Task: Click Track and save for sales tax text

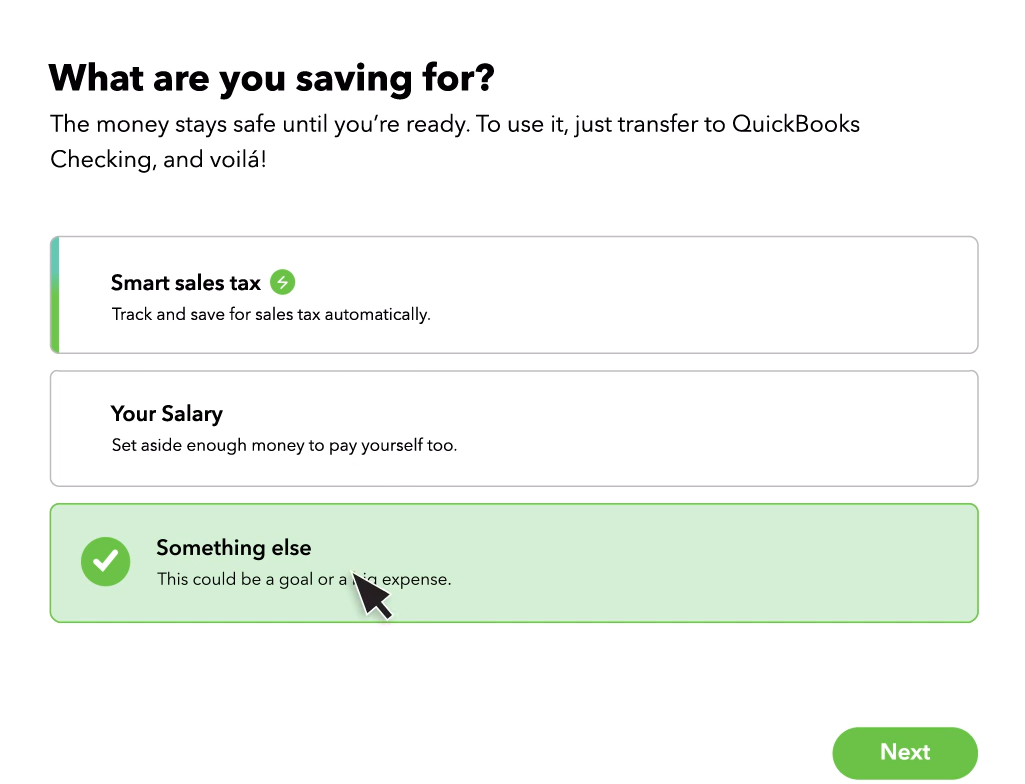Action: click(x=270, y=314)
